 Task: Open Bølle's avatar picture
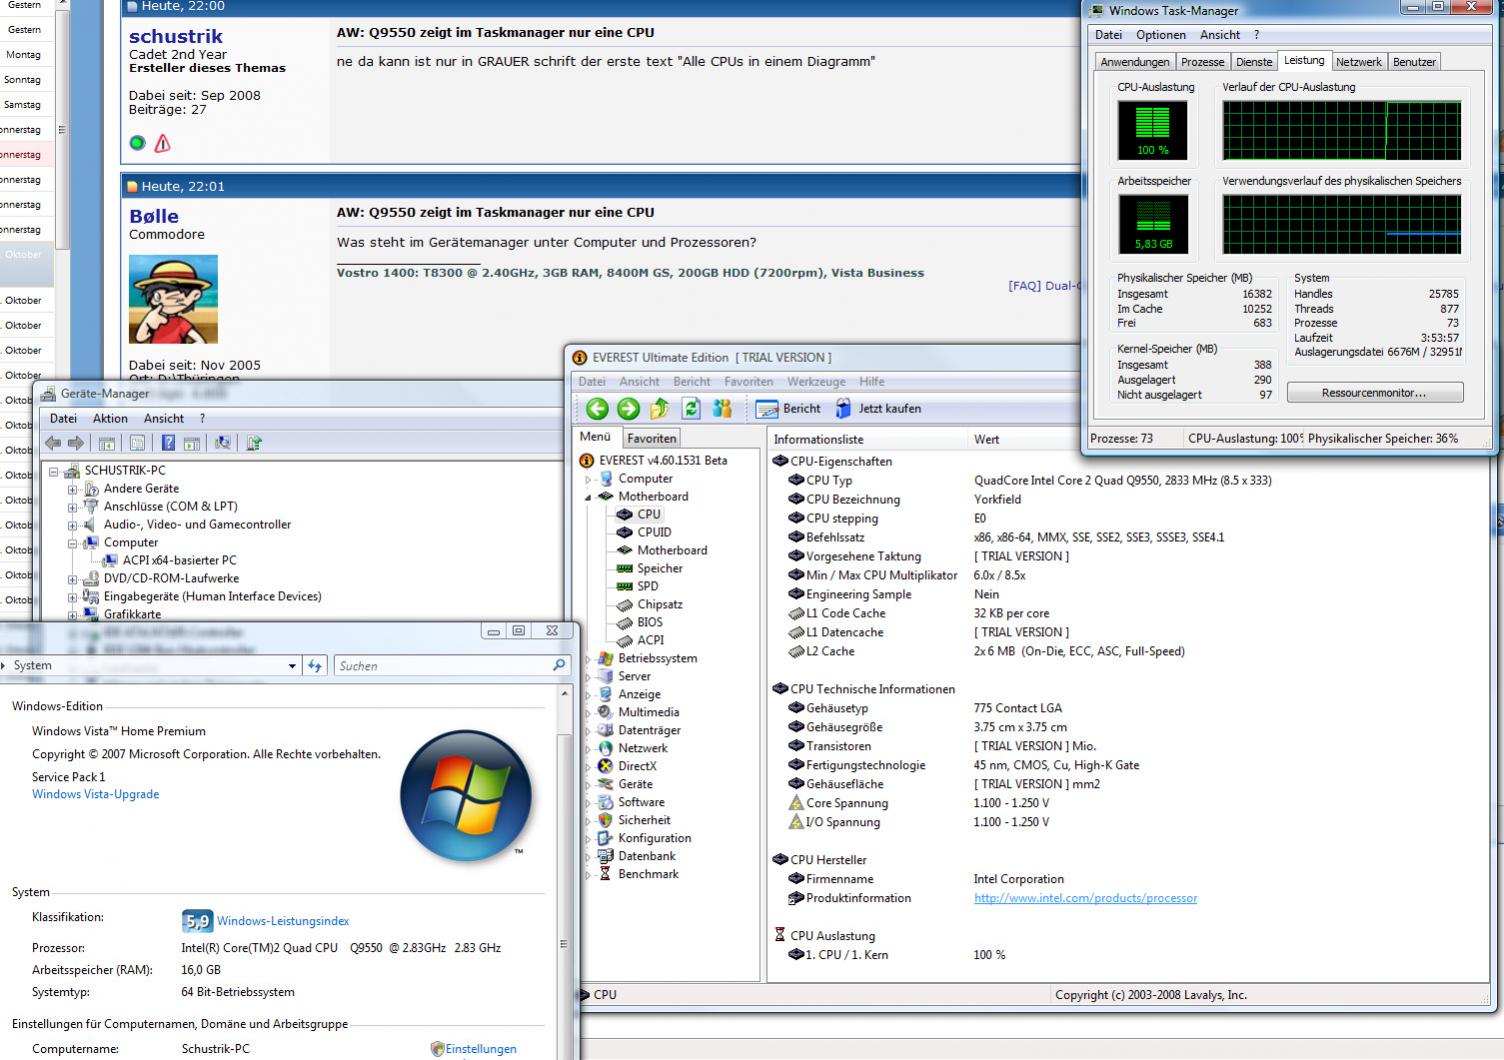(x=173, y=299)
